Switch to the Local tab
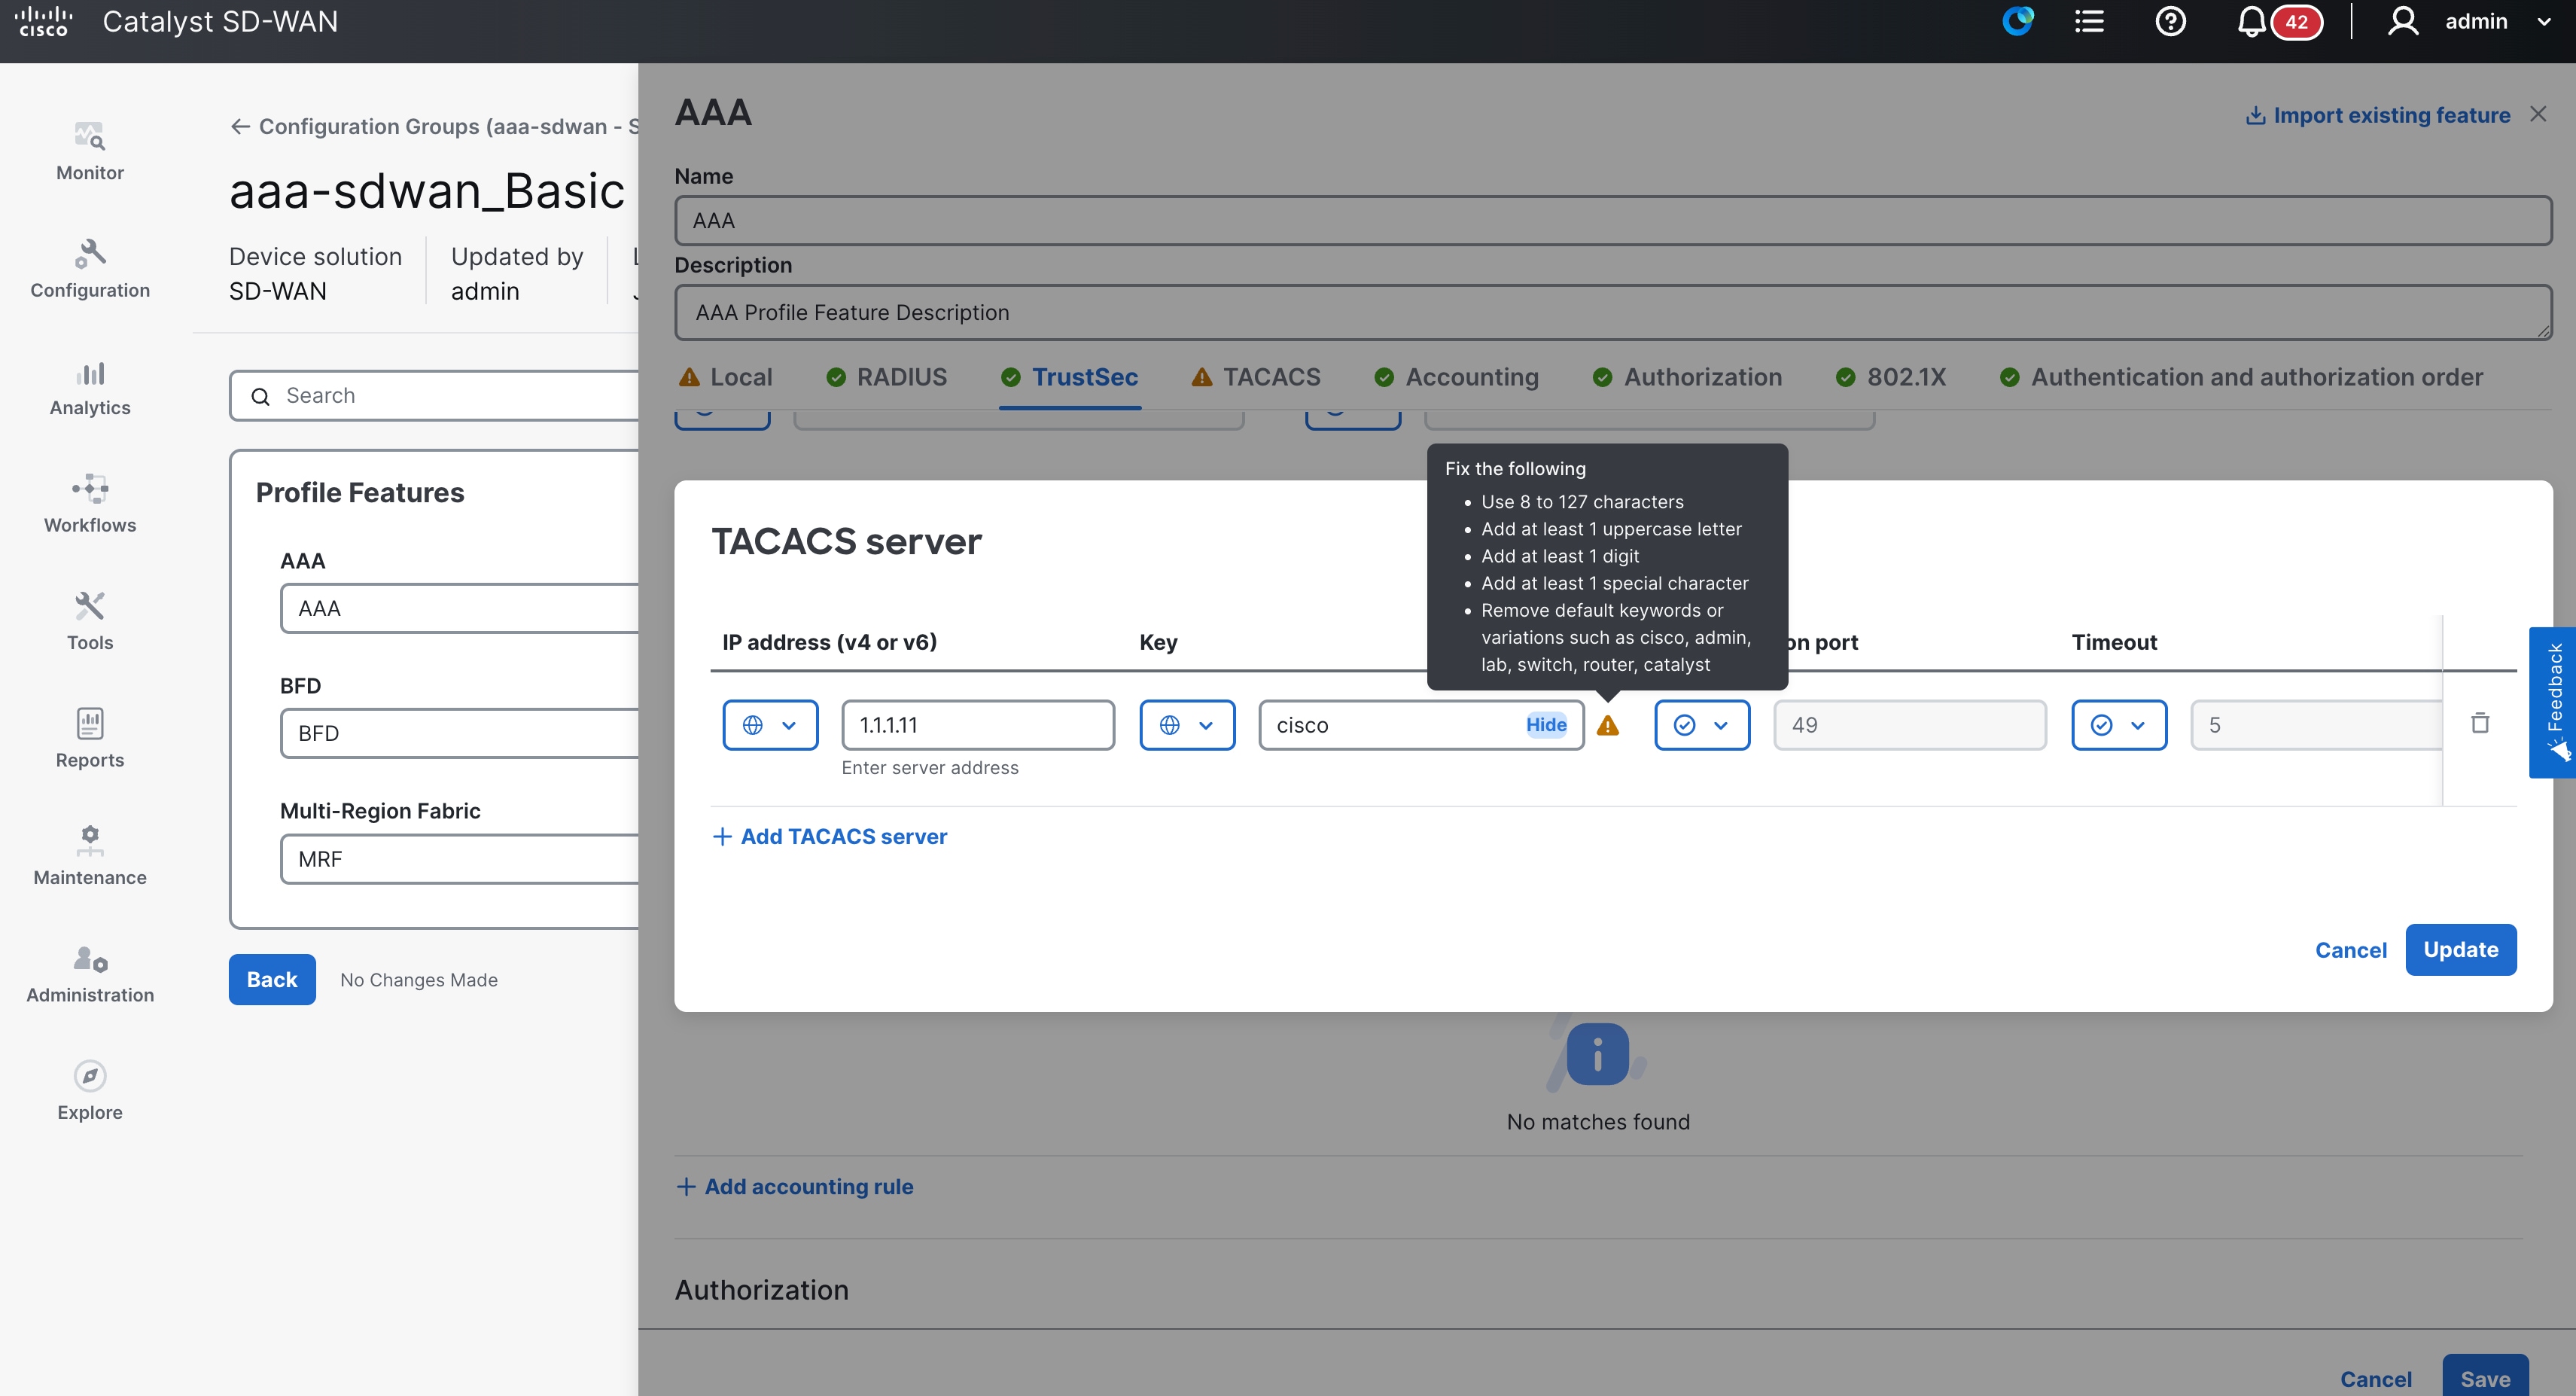The height and width of the screenshot is (1396, 2576). (x=726, y=377)
